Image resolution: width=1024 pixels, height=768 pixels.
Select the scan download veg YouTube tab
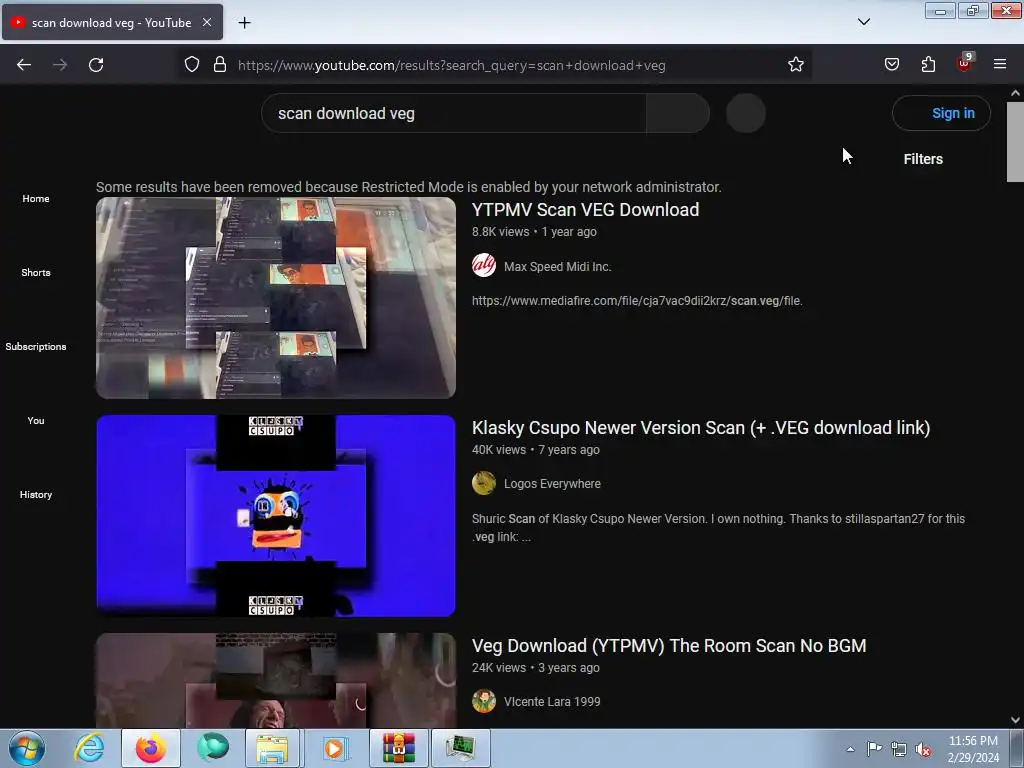[112, 22]
